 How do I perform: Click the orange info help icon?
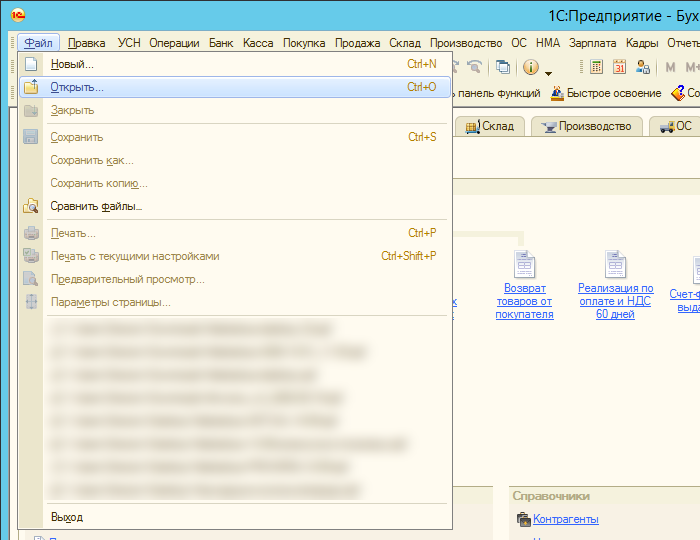click(x=530, y=67)
